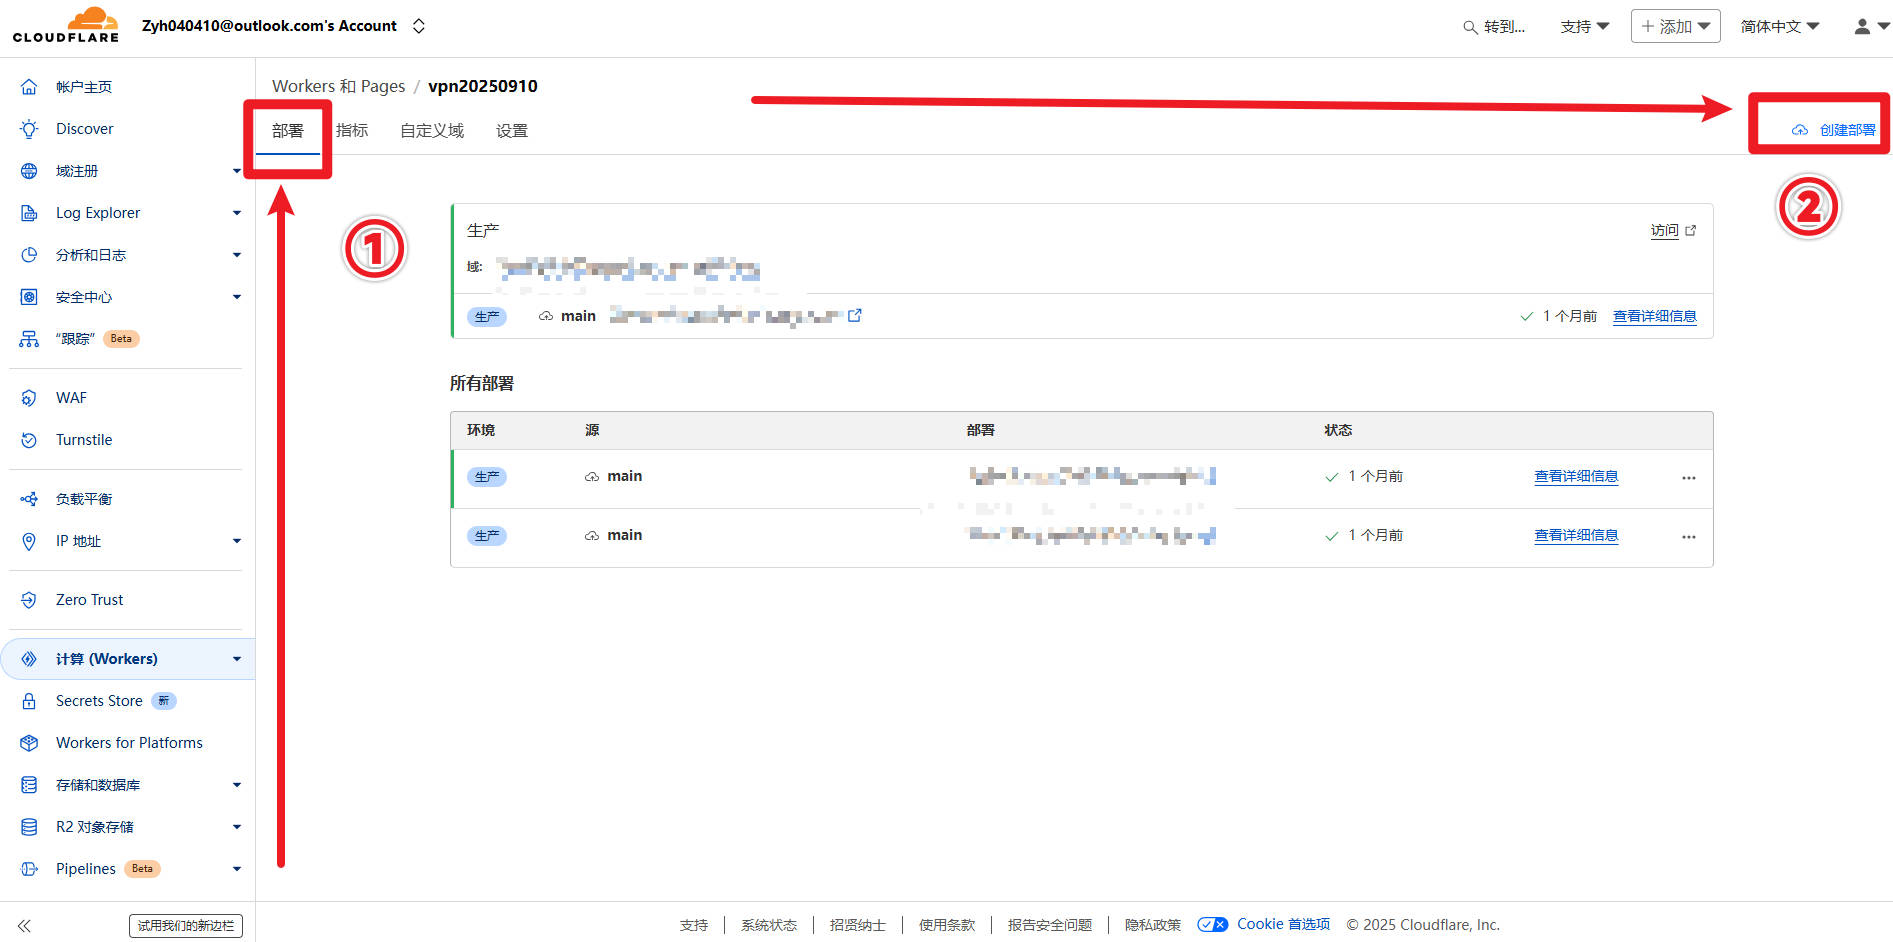Switch to the 指标 tab
The height and width of the screenshot is (942, 1893).
[x=352, y=131]
